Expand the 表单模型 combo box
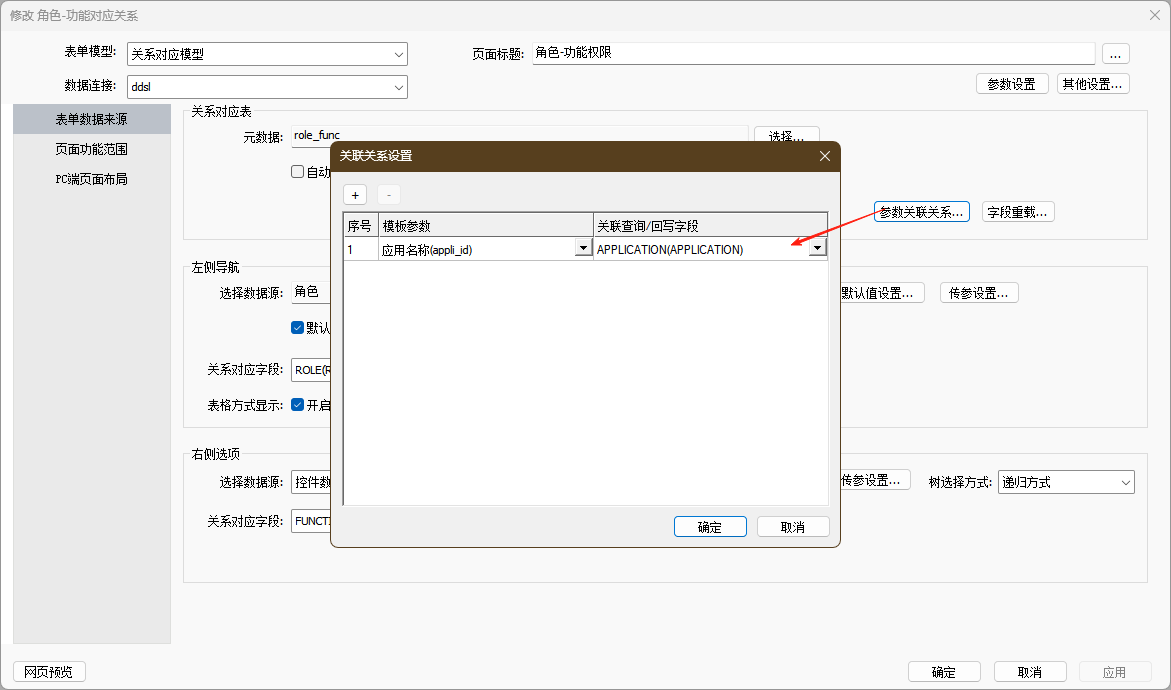1171x690 pixels. point(399,55)
